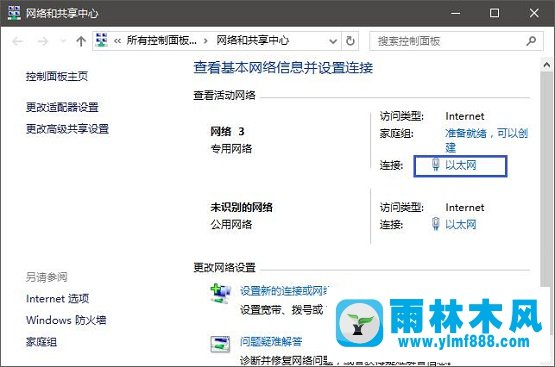Click the set up new connection icon
This screenshot has height=367, width=555.
point(220,294)
